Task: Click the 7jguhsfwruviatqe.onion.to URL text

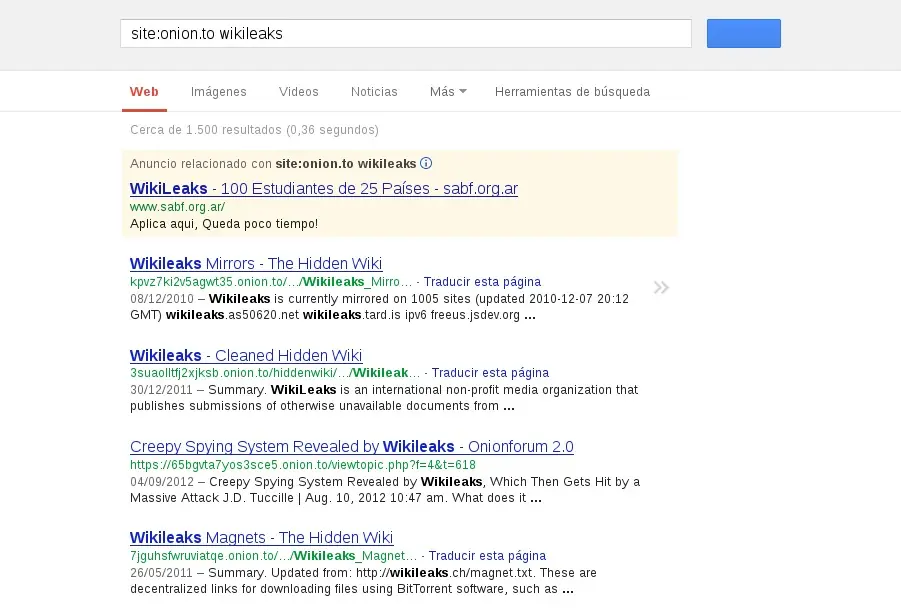Action: coord(274,556)
